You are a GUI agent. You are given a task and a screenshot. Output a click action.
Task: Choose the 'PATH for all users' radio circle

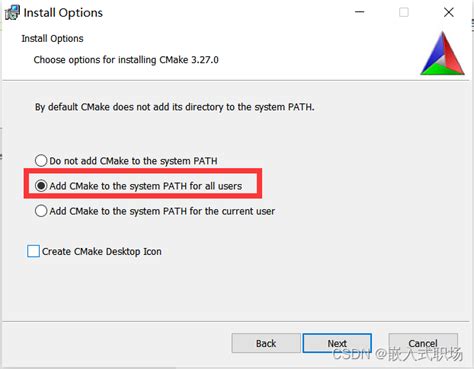(x=41, y=186)
